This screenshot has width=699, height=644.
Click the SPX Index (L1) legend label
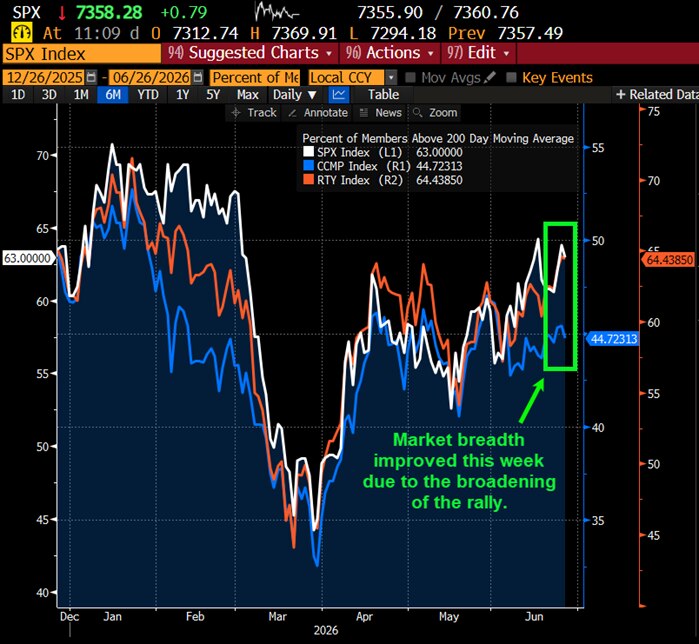point(359,152)
